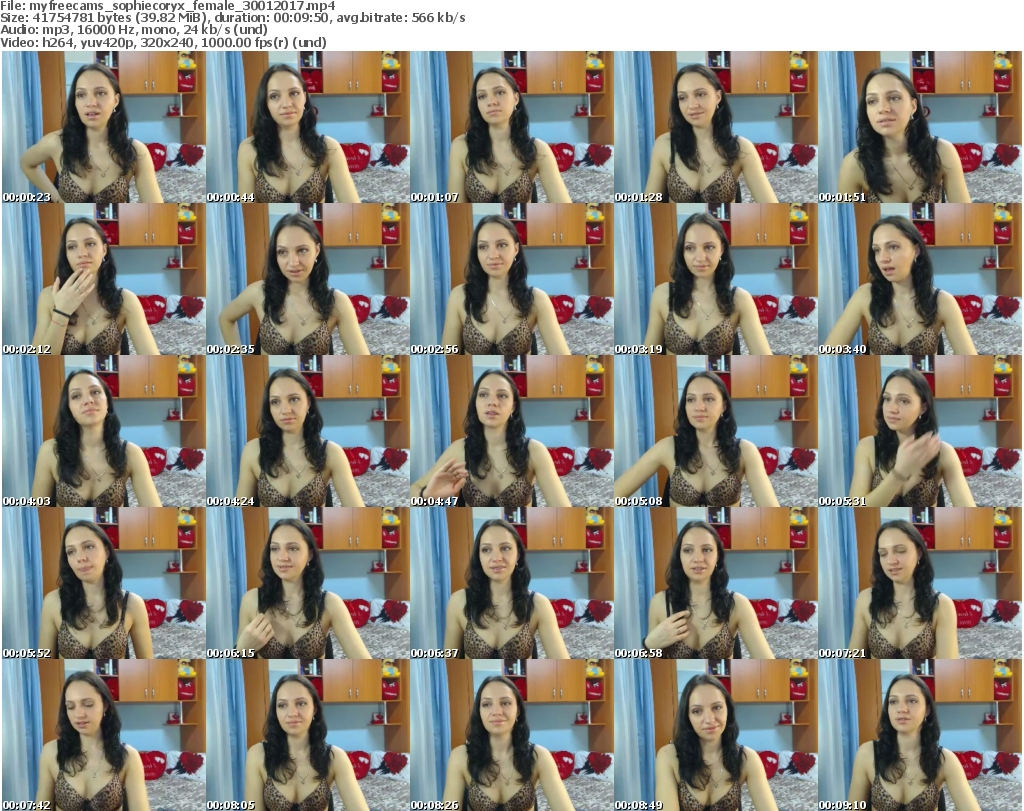Pick the frame stamped 00:05:08
The height and width of the screenshot is (811, 1024).
pyautogui.click(x=716, y=431)
